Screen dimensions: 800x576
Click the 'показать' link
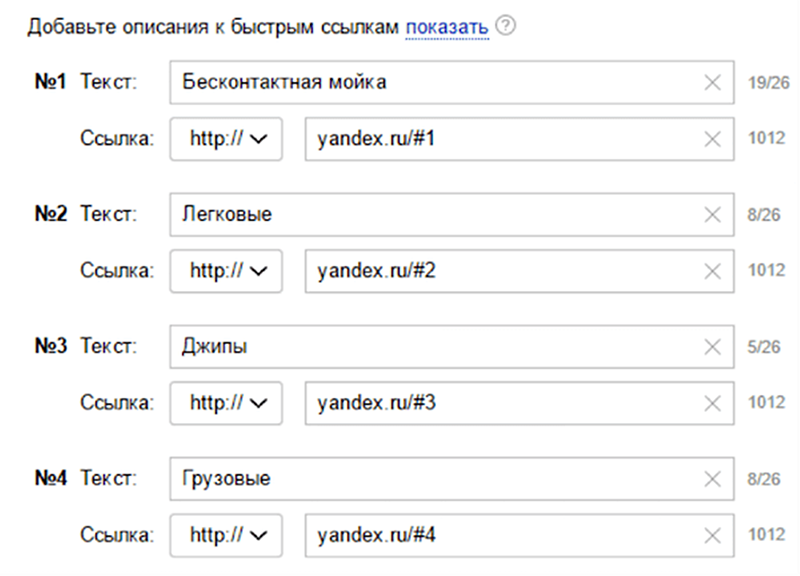446,27
